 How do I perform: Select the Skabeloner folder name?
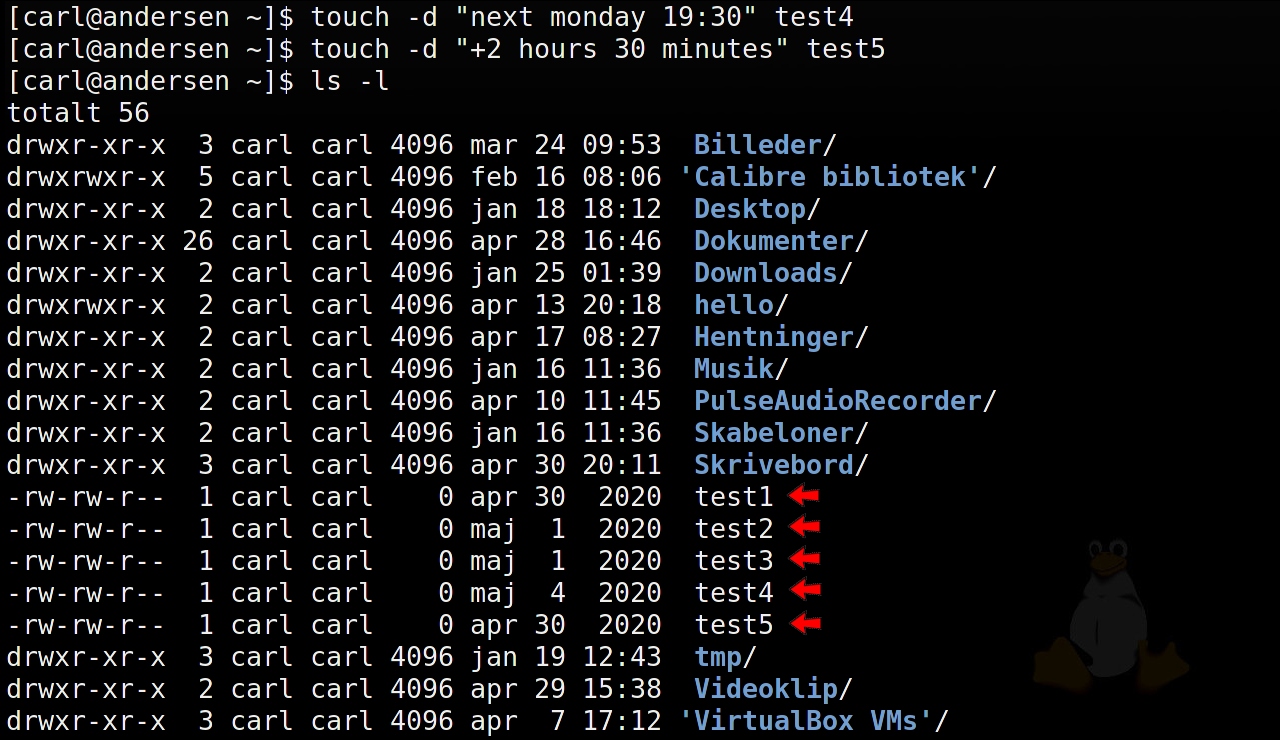[773, 433]
